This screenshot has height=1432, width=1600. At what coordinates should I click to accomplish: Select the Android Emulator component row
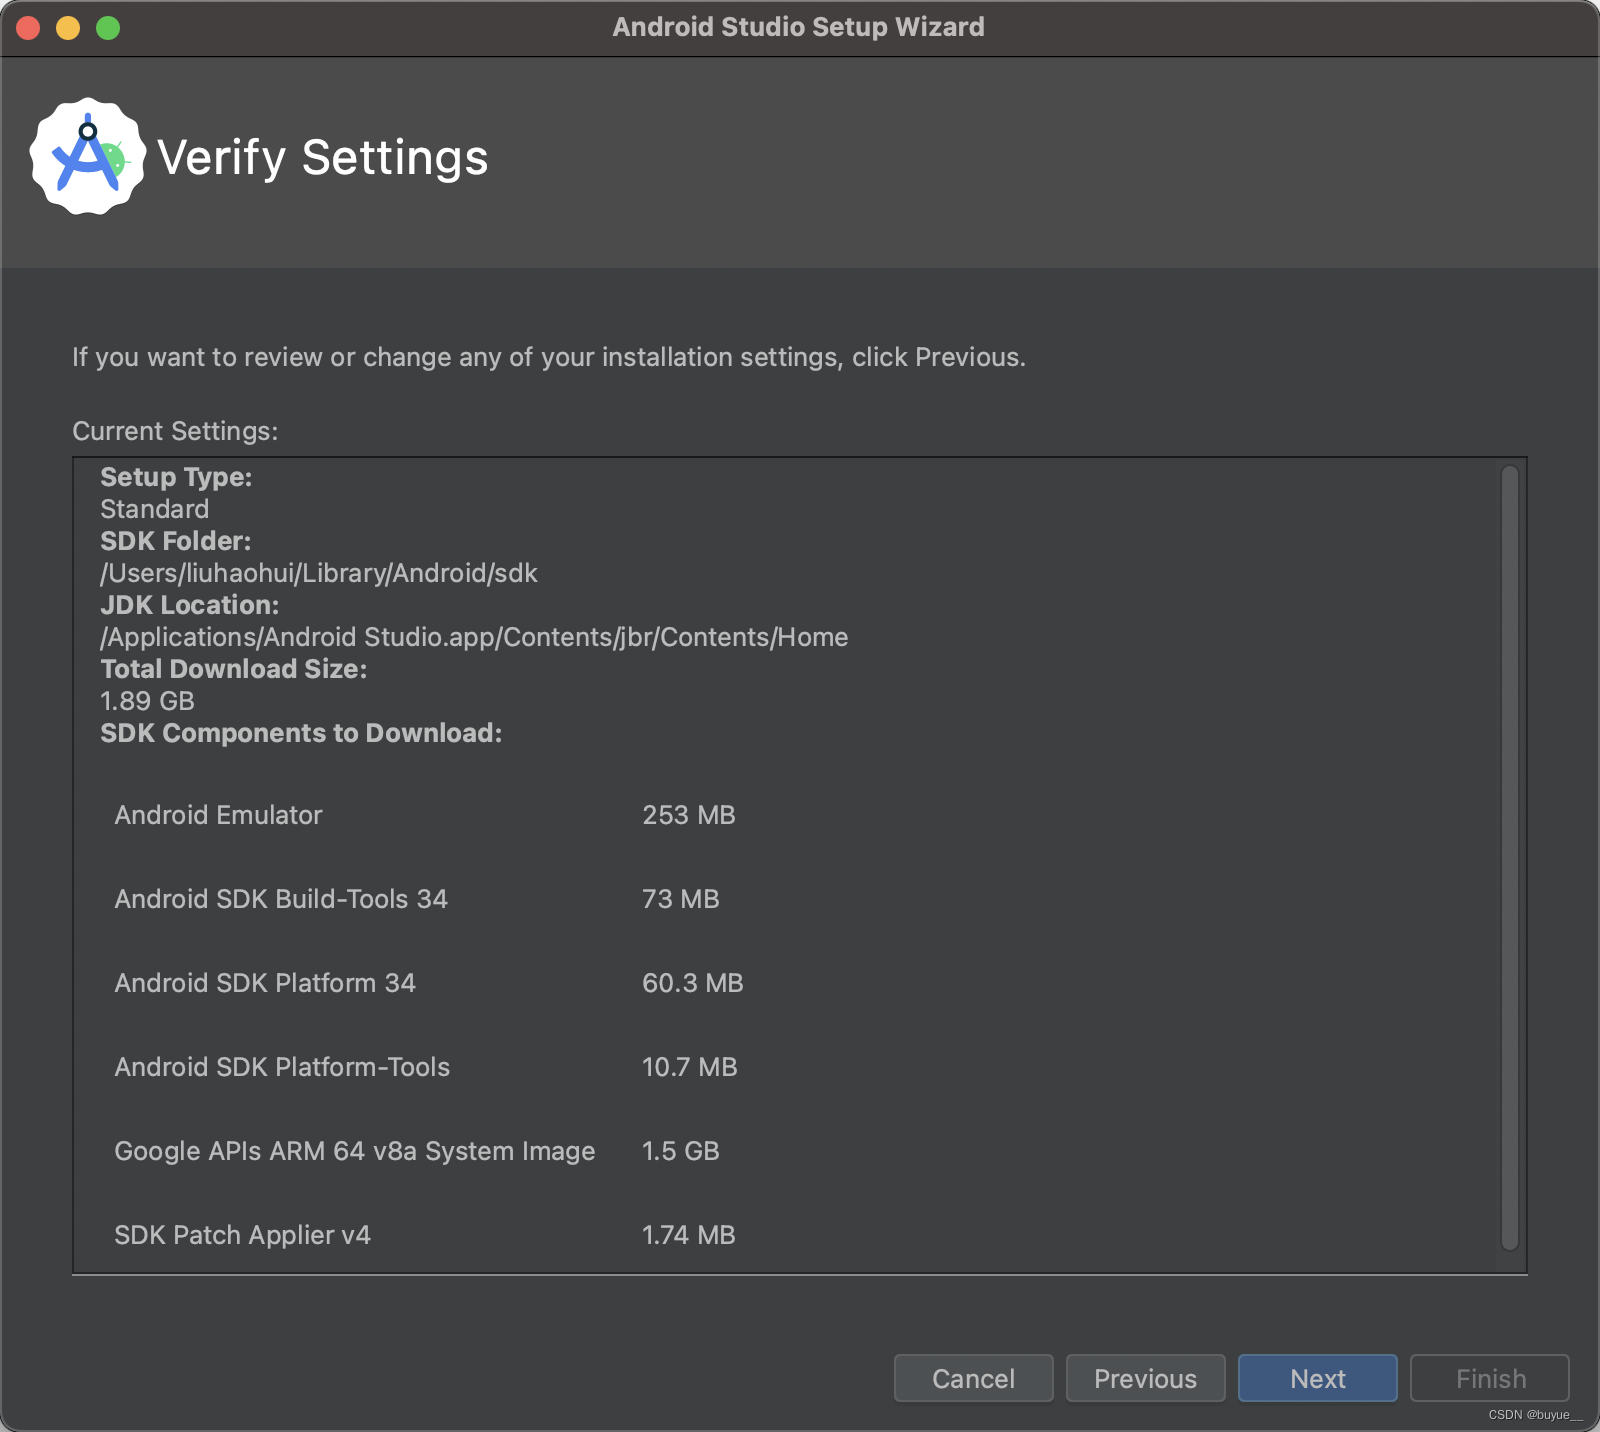point(425,815)
